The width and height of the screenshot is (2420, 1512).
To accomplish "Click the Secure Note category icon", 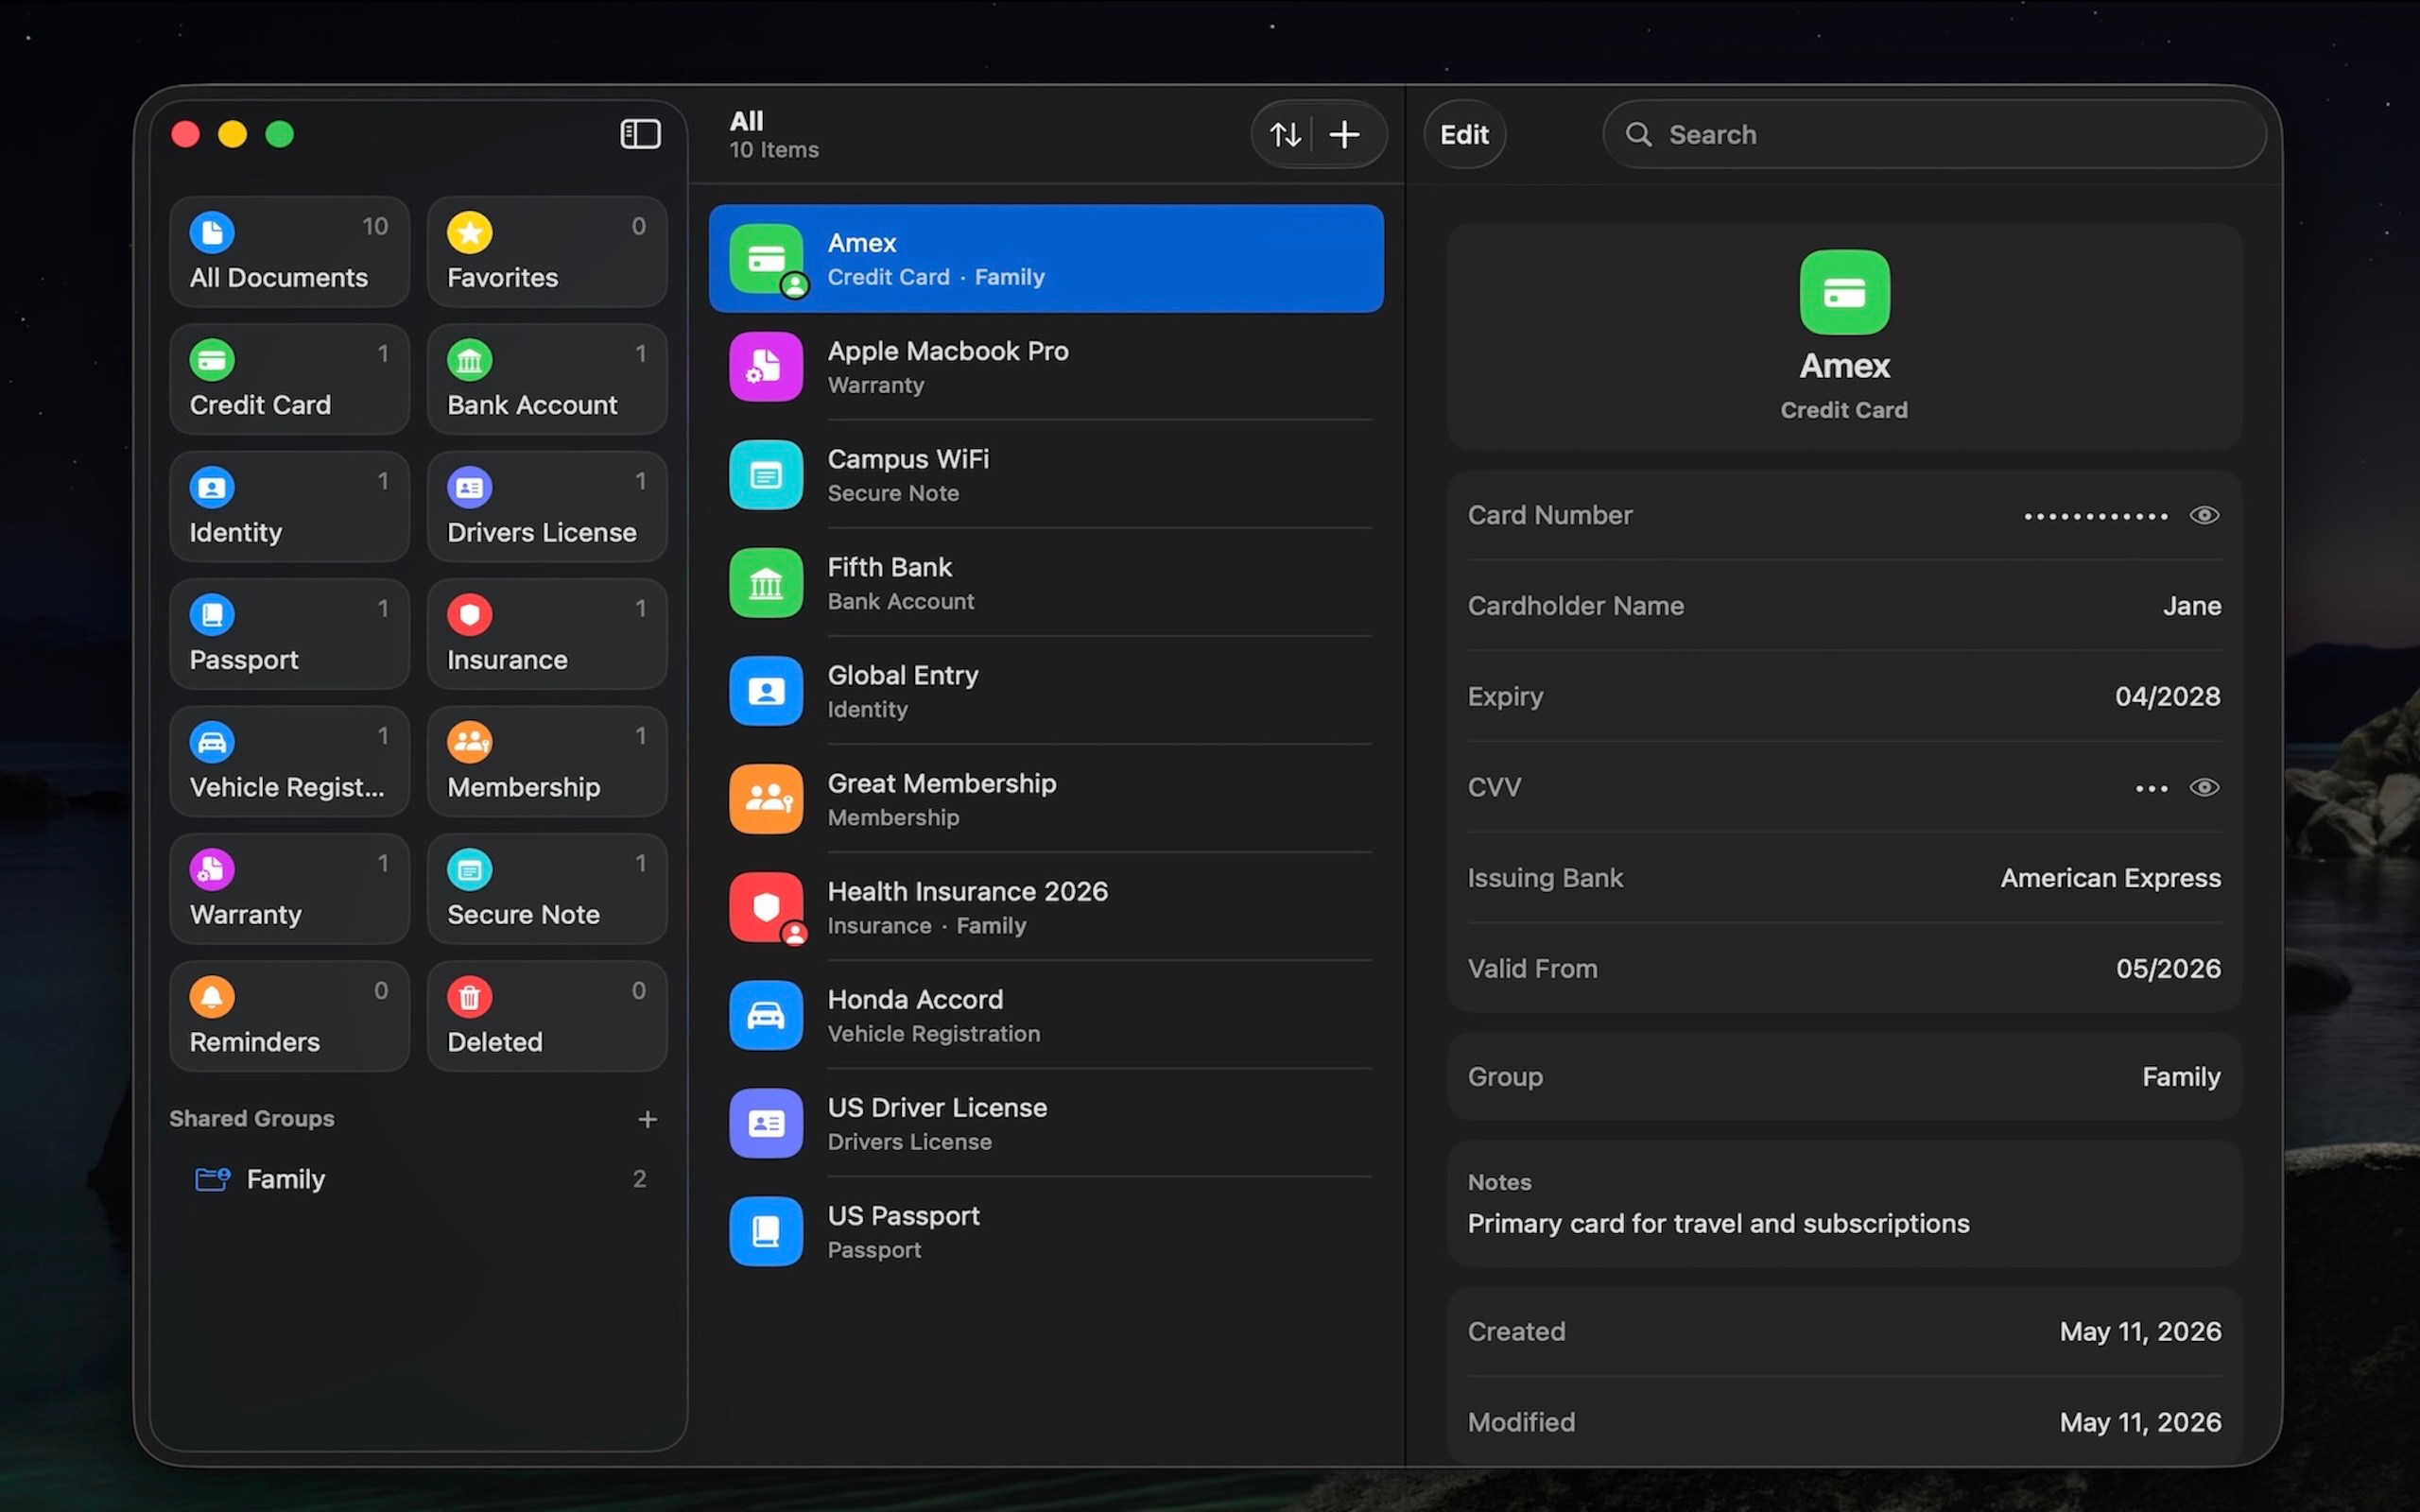I will (x=470, y=870).
